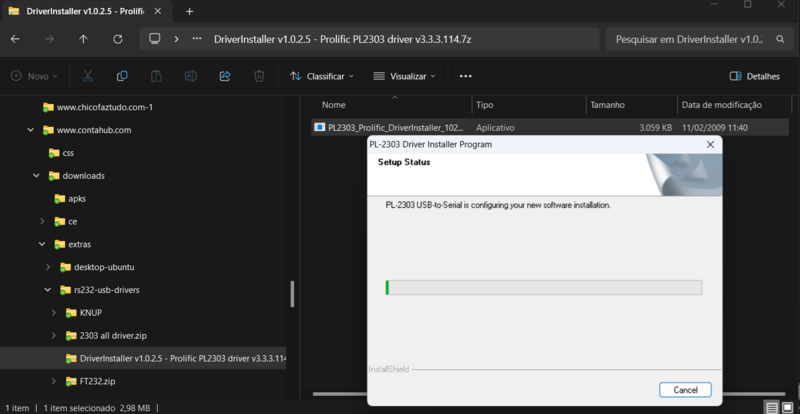Expand the FT232.zip node
The height and width of the screenshot is (414, 800).
54,381
